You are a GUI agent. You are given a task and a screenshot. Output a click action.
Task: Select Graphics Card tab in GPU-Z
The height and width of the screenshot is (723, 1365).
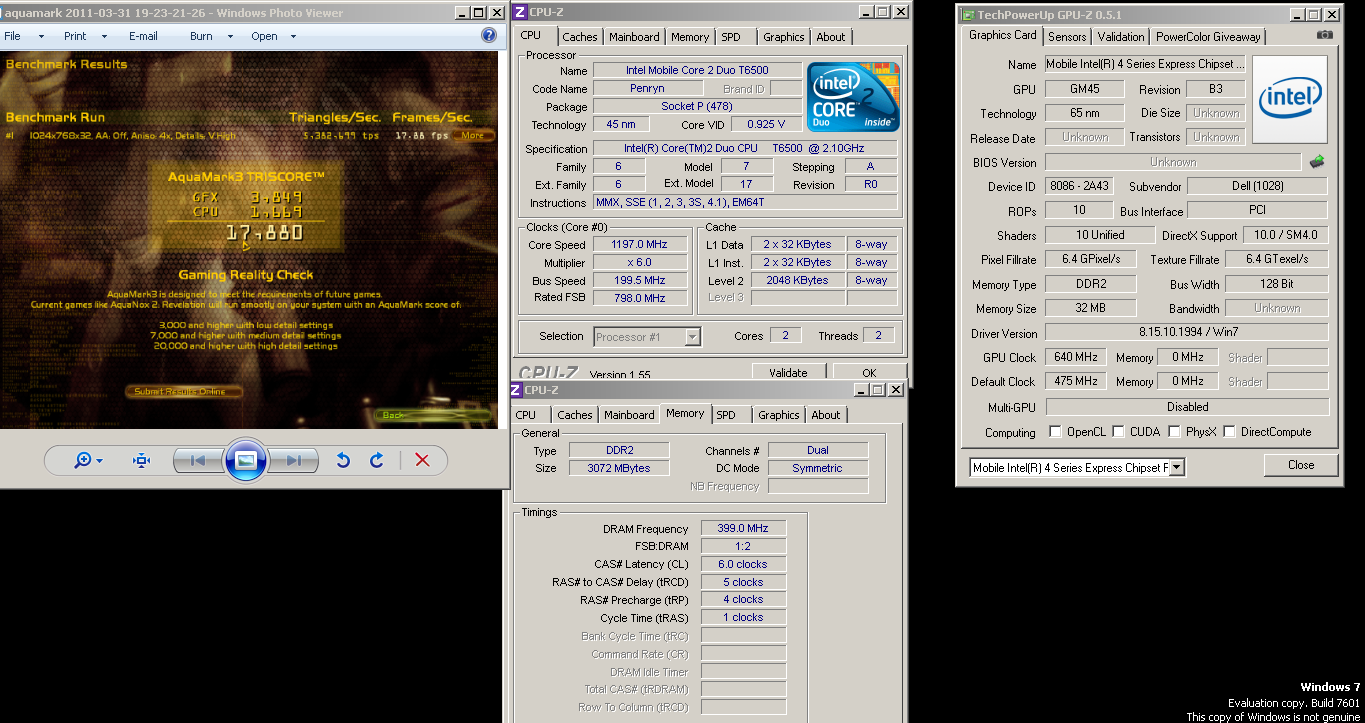tap(1002, 35)
